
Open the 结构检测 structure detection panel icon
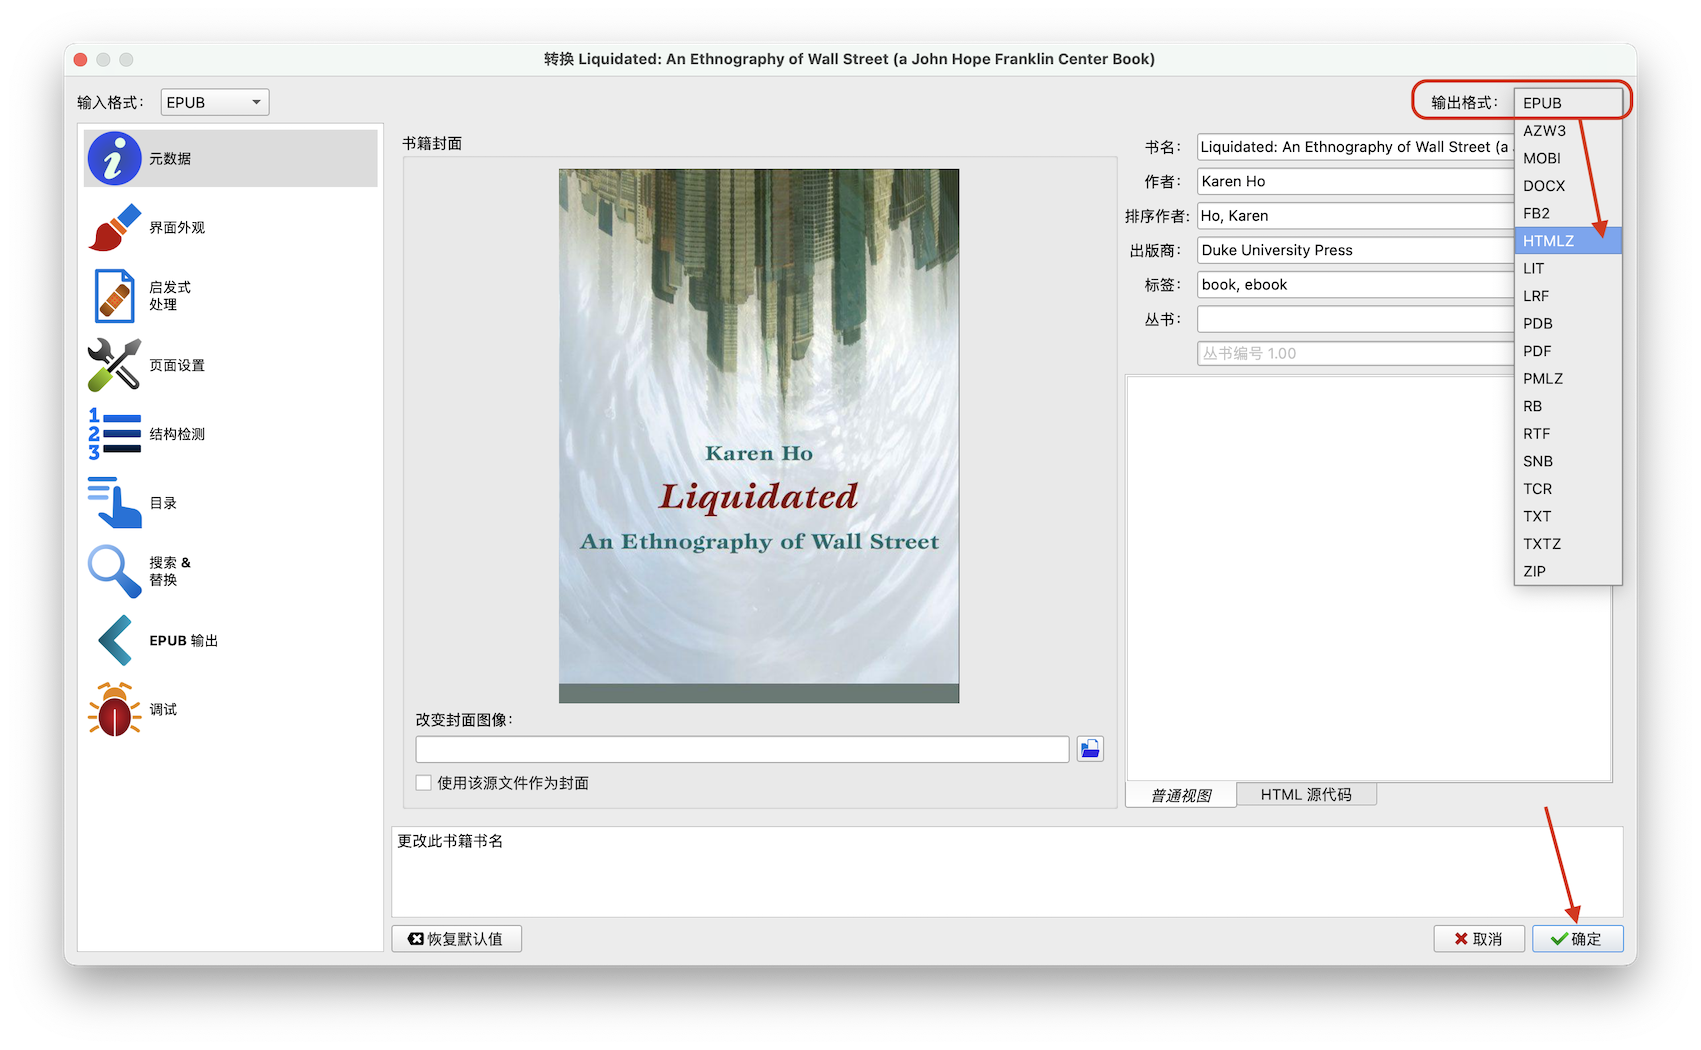pyautogui.click(x=113, y=433)
